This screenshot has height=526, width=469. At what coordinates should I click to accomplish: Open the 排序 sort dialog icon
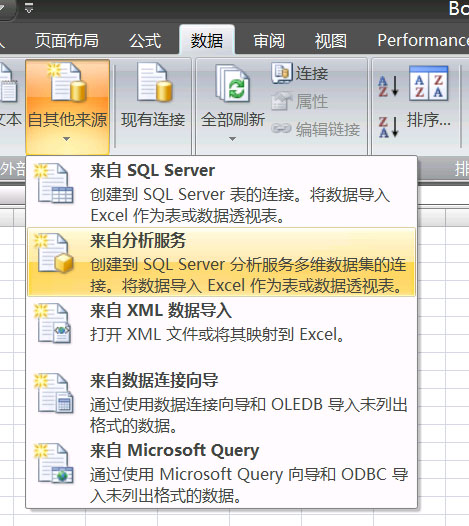coord(428,83)
